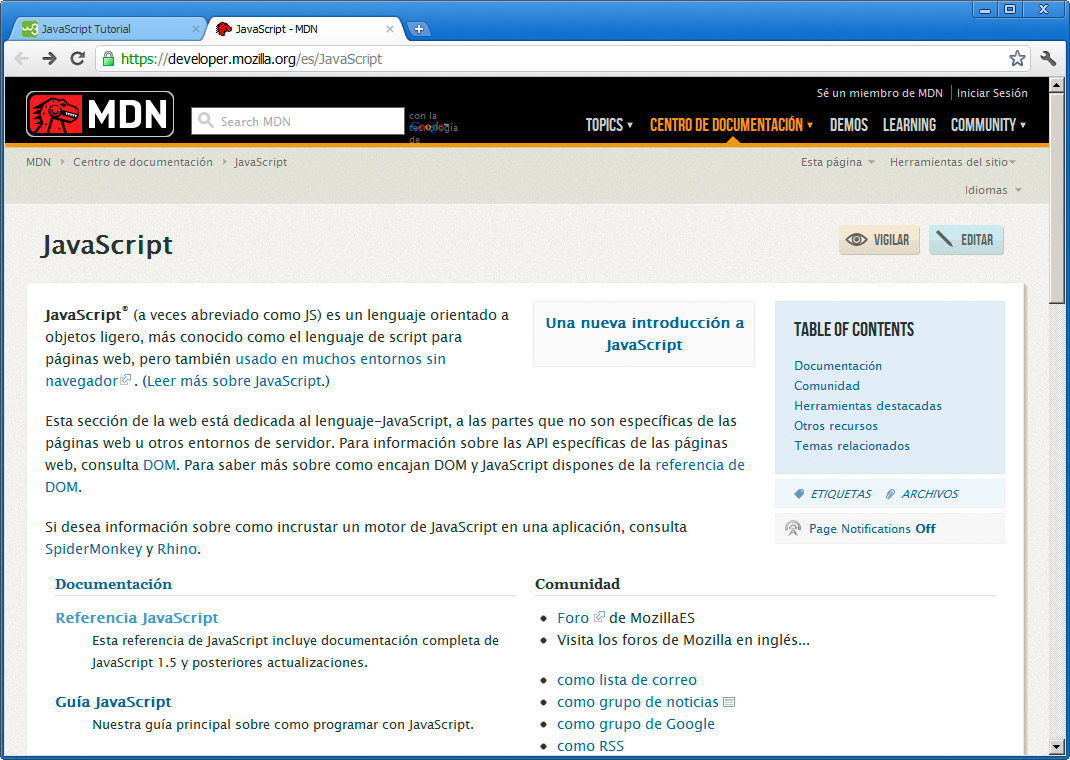Close the JavaScript - MDN tab
Screen dimensions: 1070x760
[x=390, y=29]
